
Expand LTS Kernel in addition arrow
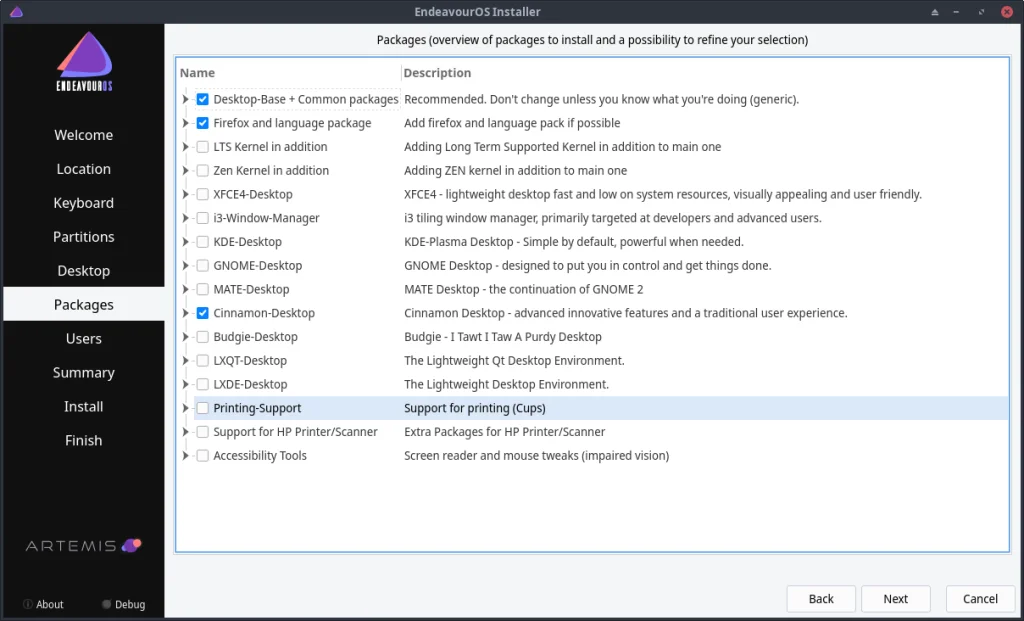pyautogui.click(x=185, y=147)
